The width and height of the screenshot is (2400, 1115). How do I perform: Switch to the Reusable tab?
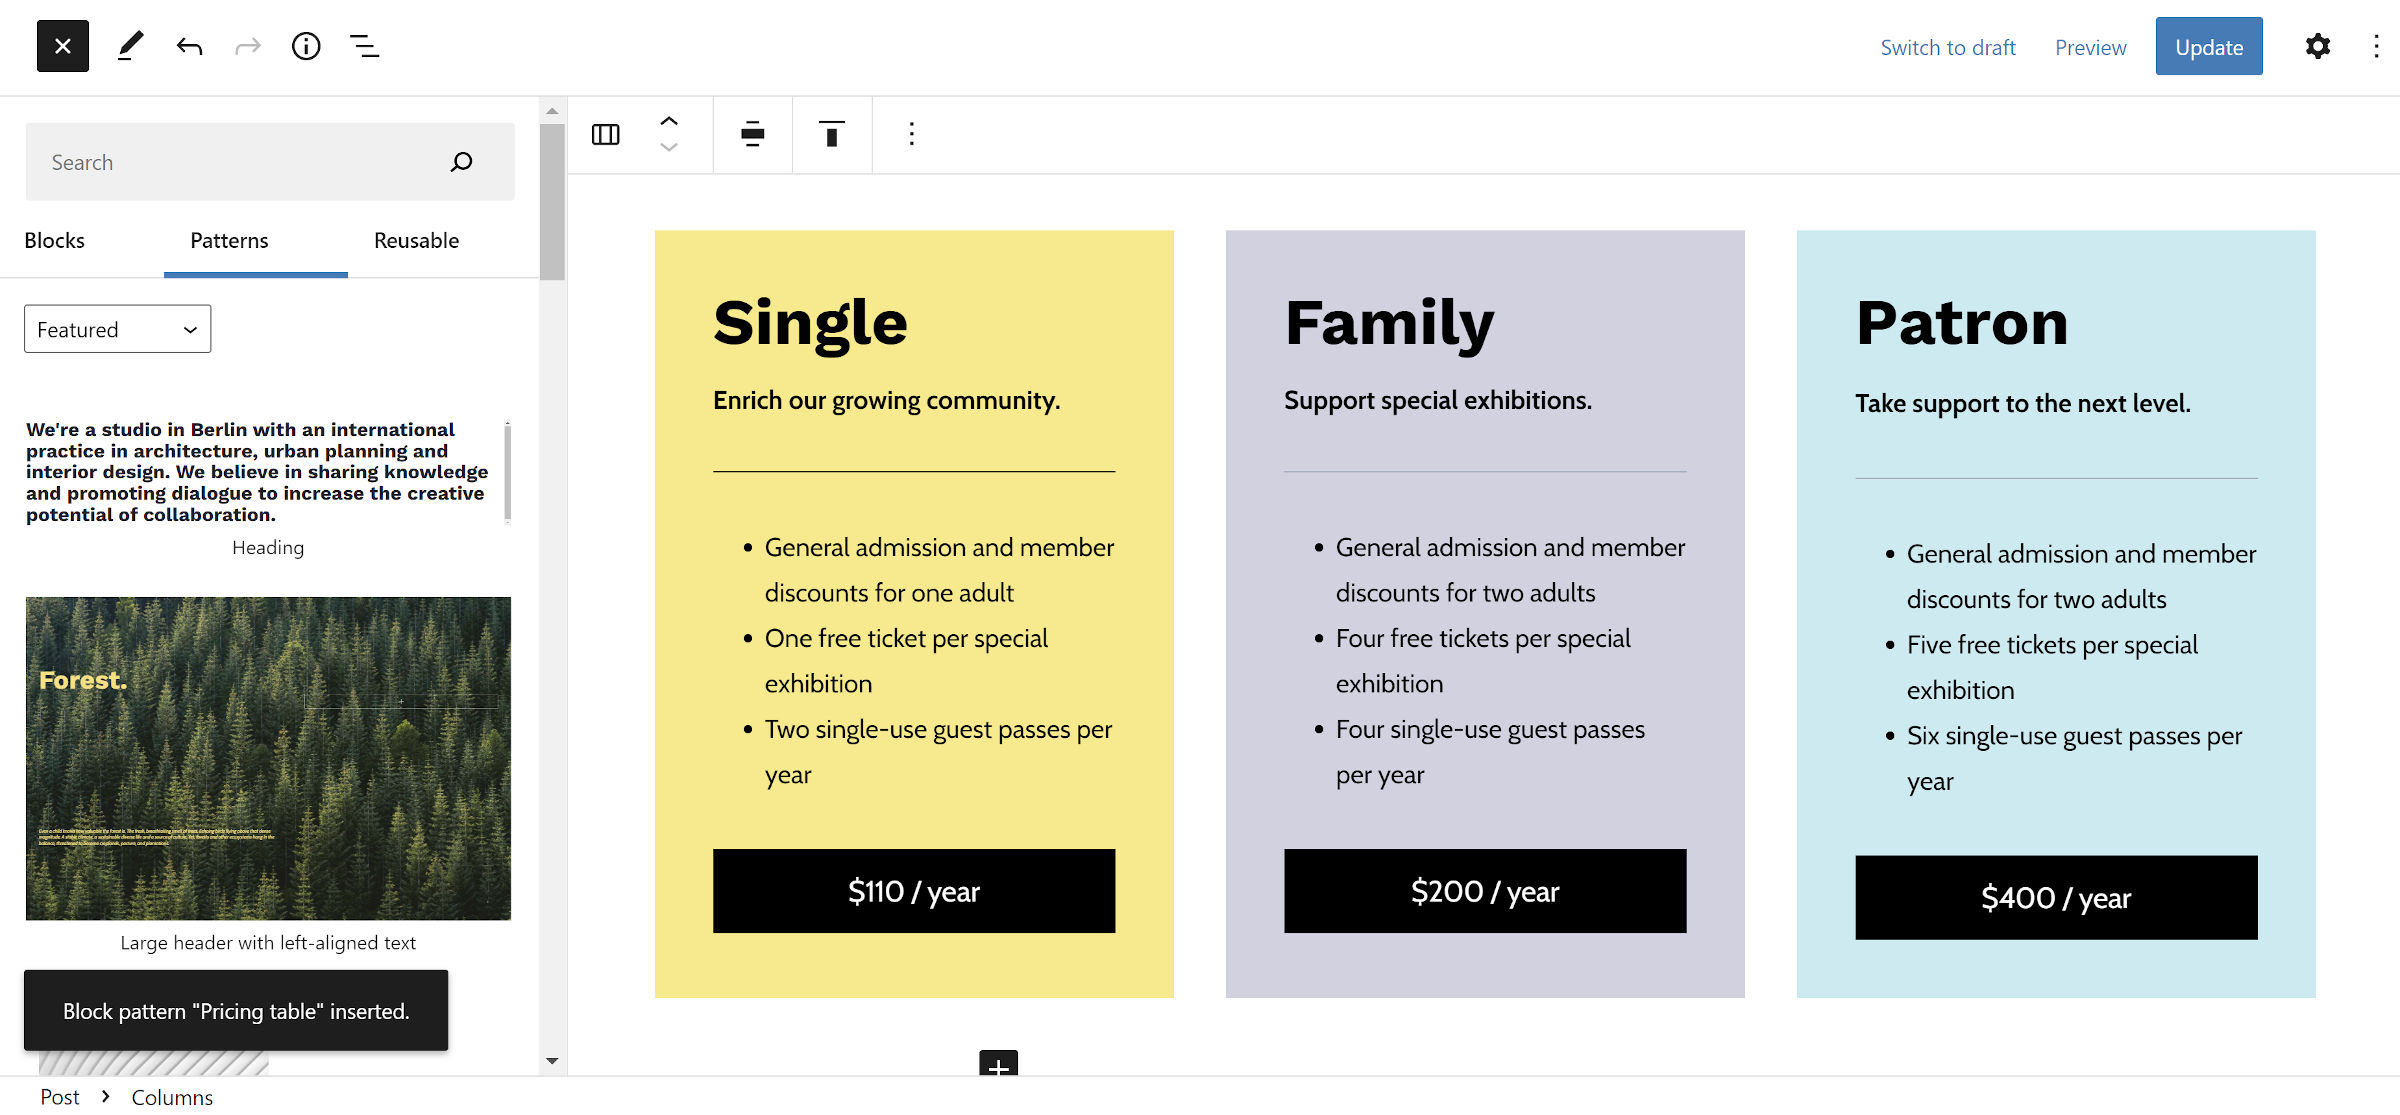(415, 240)
